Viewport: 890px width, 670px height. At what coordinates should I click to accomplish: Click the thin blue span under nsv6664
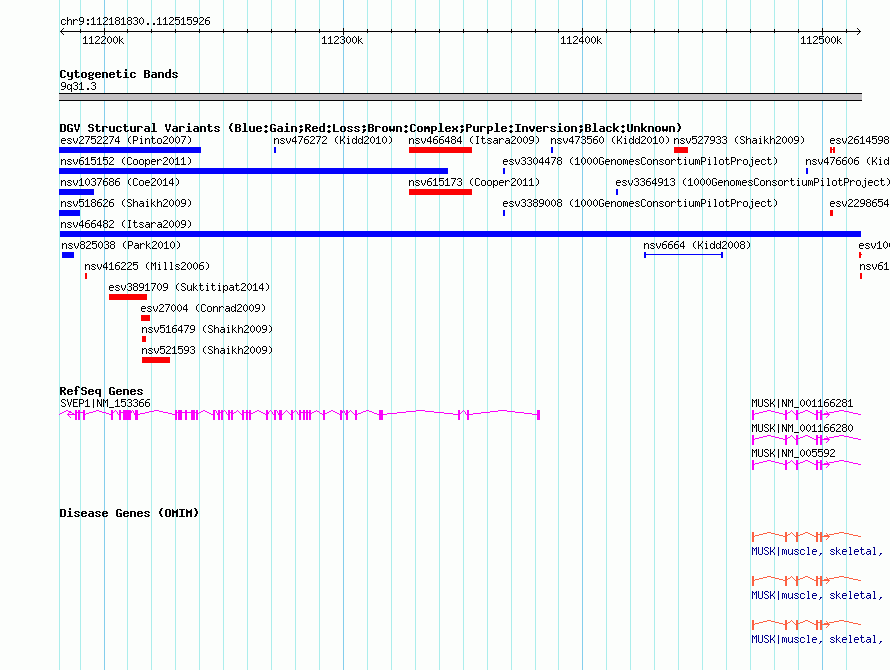coord(683,255)
